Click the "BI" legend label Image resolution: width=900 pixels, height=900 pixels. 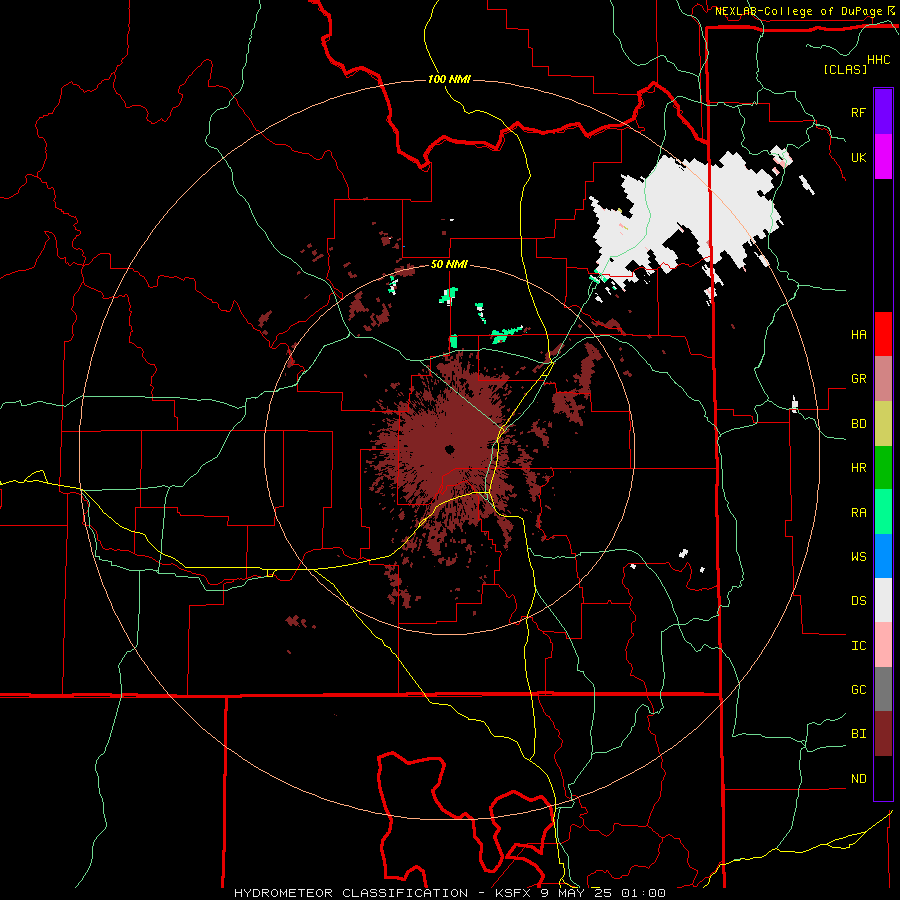point(858,734)
